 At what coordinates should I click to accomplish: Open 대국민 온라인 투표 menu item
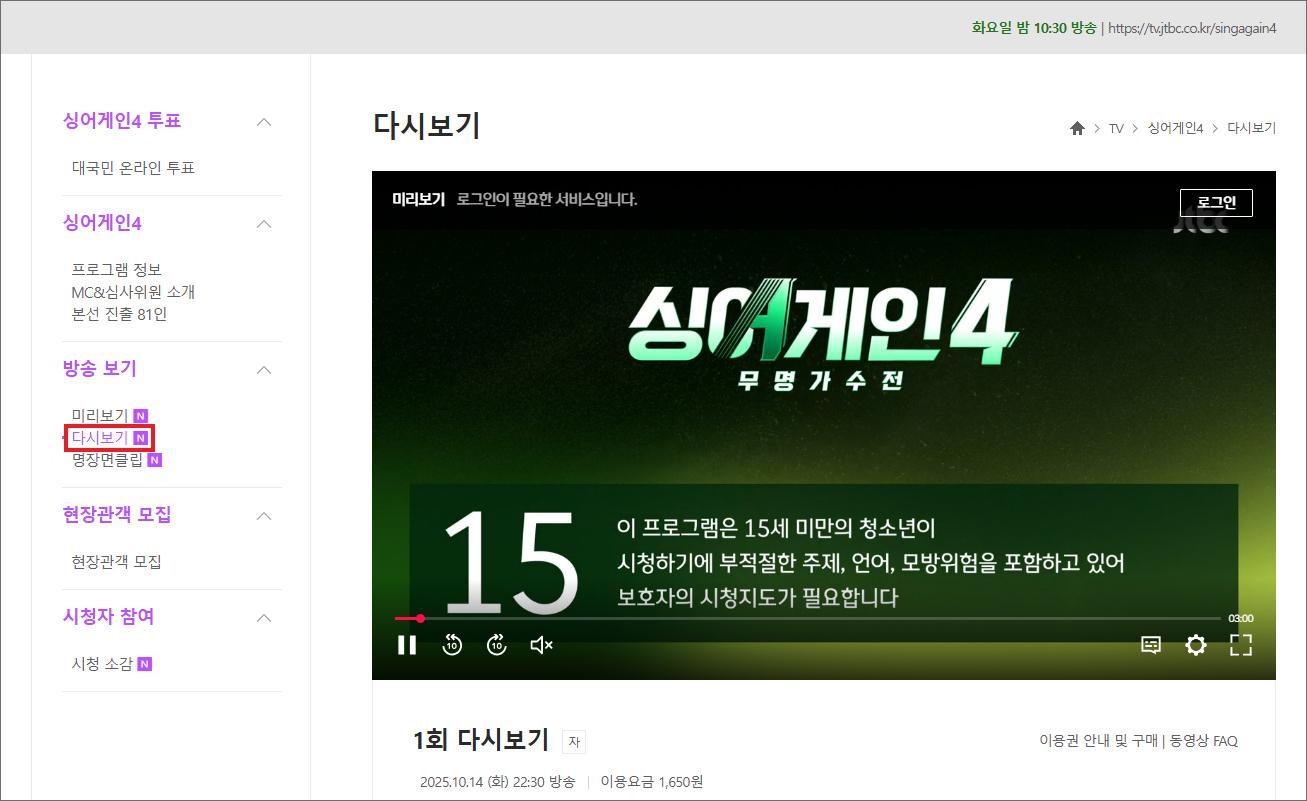133,168
